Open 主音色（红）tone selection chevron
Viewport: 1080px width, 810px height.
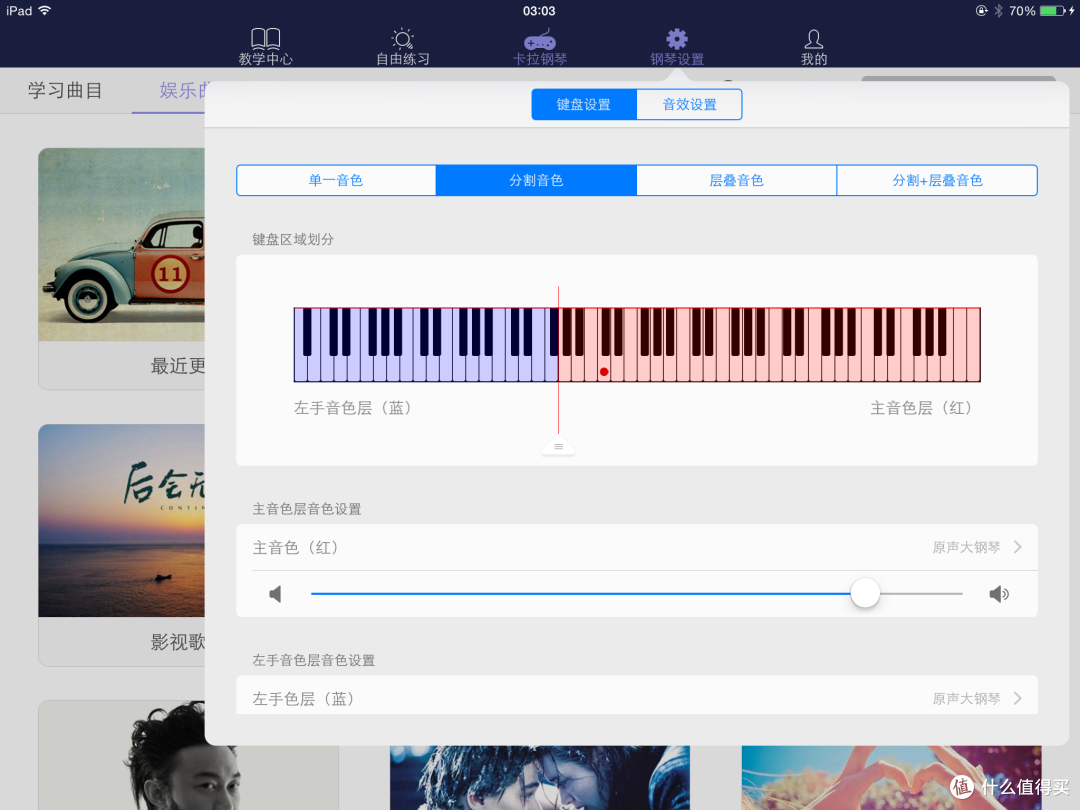[1018, 547]
